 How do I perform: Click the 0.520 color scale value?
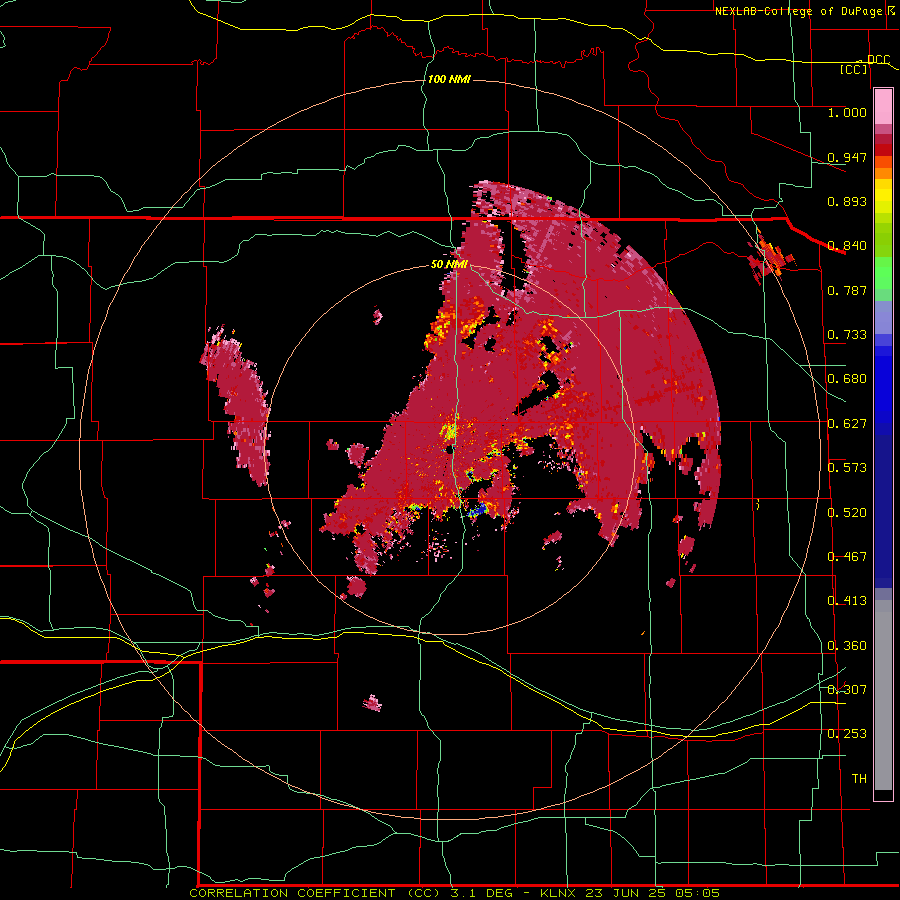point(847,513)
